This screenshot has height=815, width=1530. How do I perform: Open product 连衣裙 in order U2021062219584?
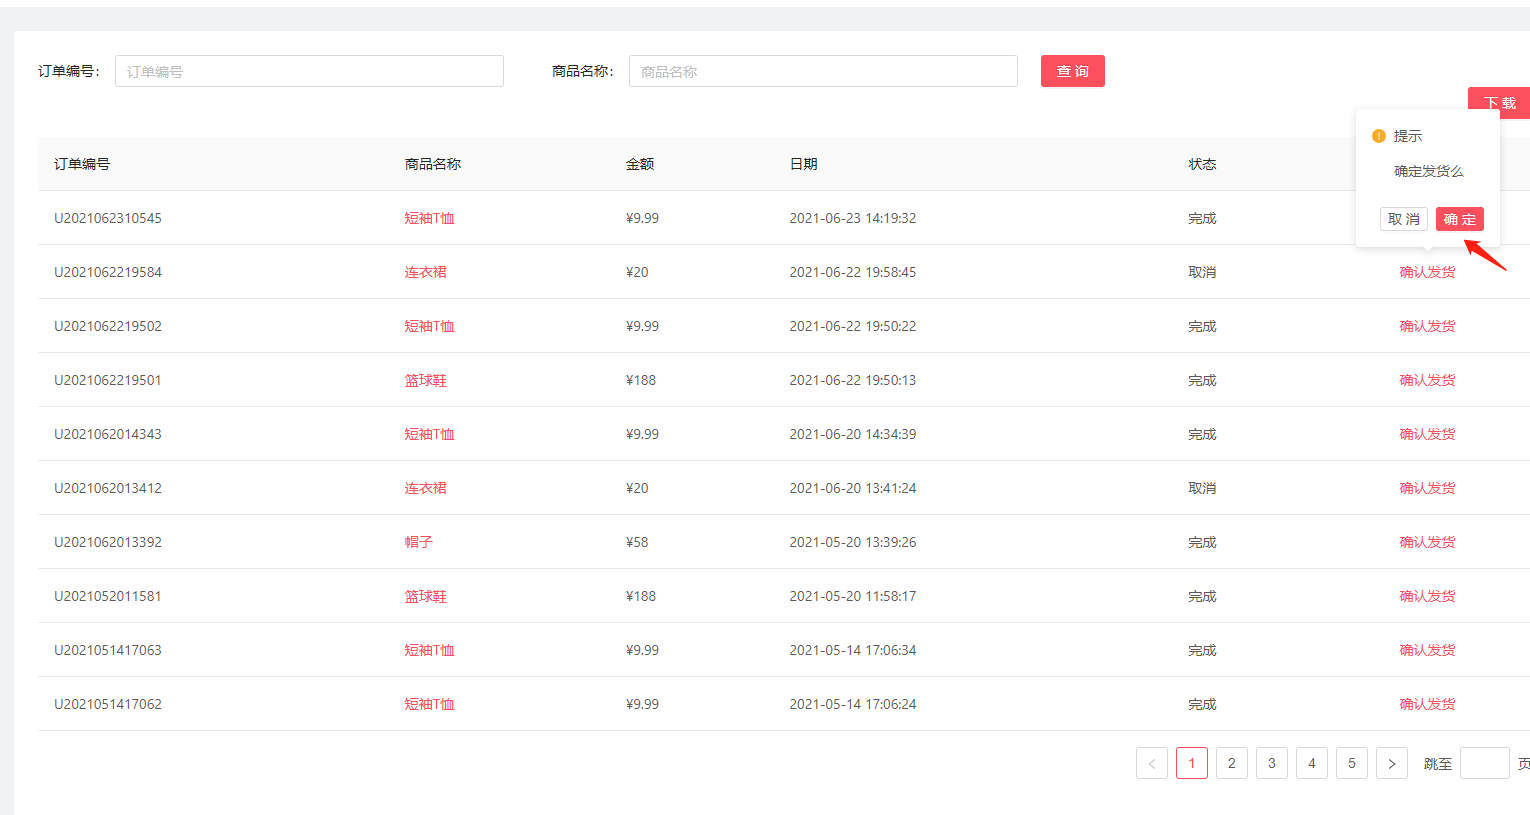pyautogui.click(x=425, y=272)
